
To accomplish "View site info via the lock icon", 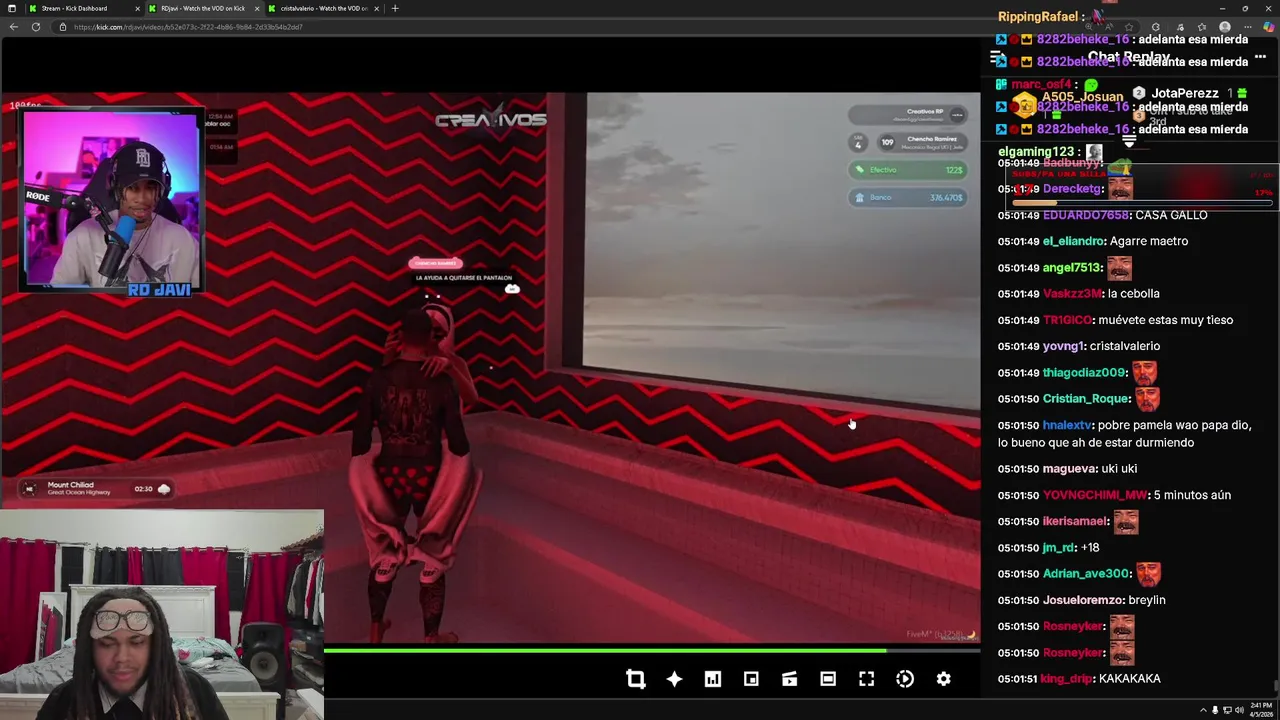I will point(62,27).
